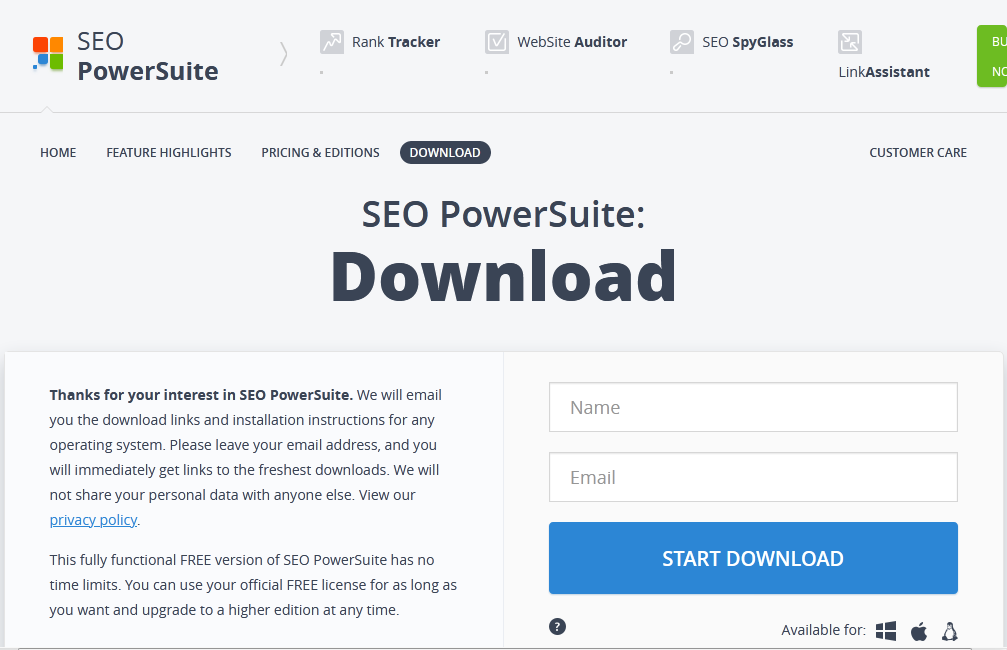Click the chevron arrow beside the logo
This screenshot has width=1007, height=650.
[x=283, y=54]
